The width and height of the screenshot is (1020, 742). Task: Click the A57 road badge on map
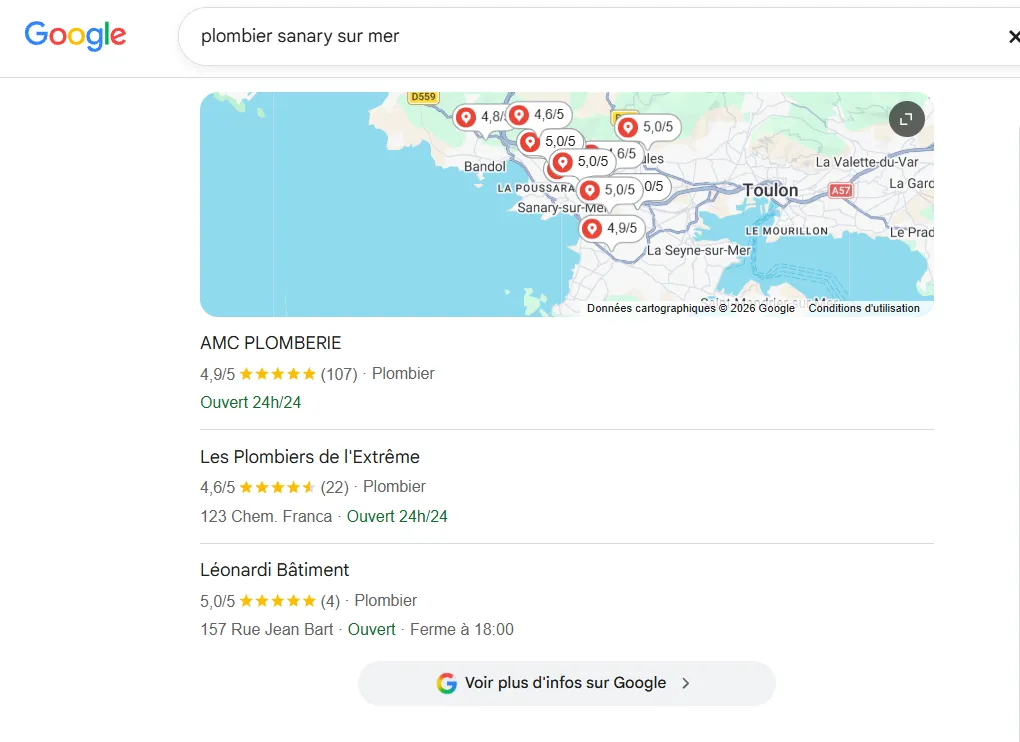click(840, 191)
